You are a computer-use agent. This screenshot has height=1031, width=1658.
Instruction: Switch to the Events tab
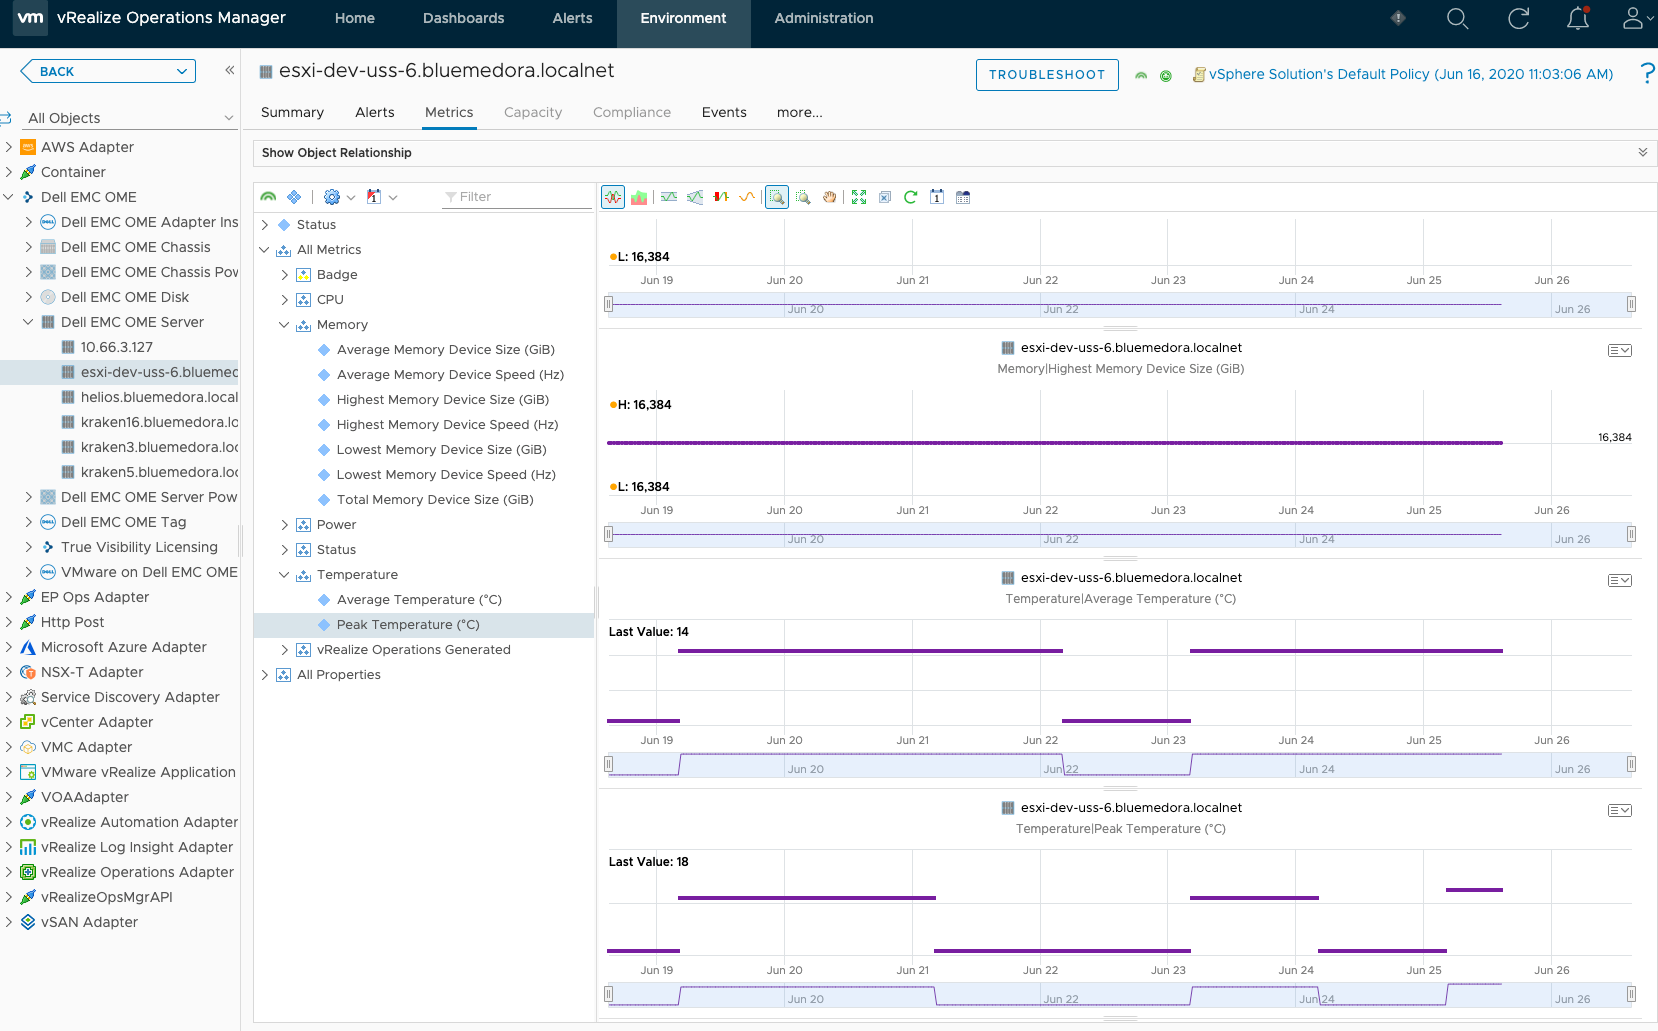(724, 112)
